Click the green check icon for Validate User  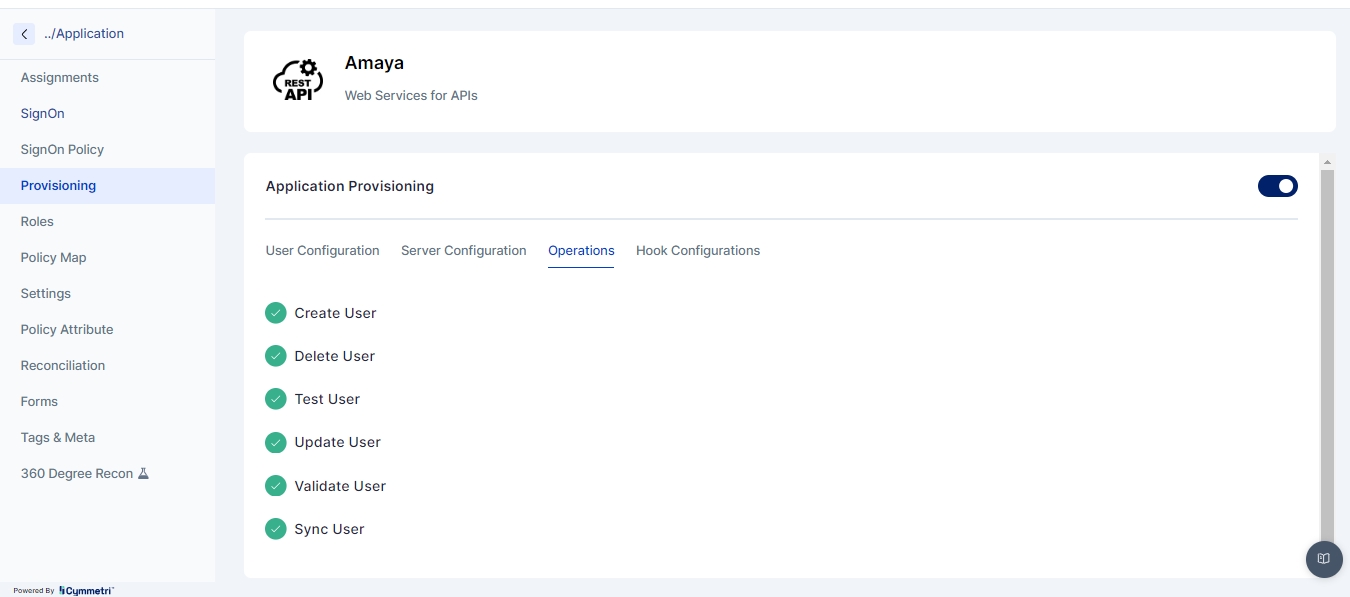tap(276, 486)
